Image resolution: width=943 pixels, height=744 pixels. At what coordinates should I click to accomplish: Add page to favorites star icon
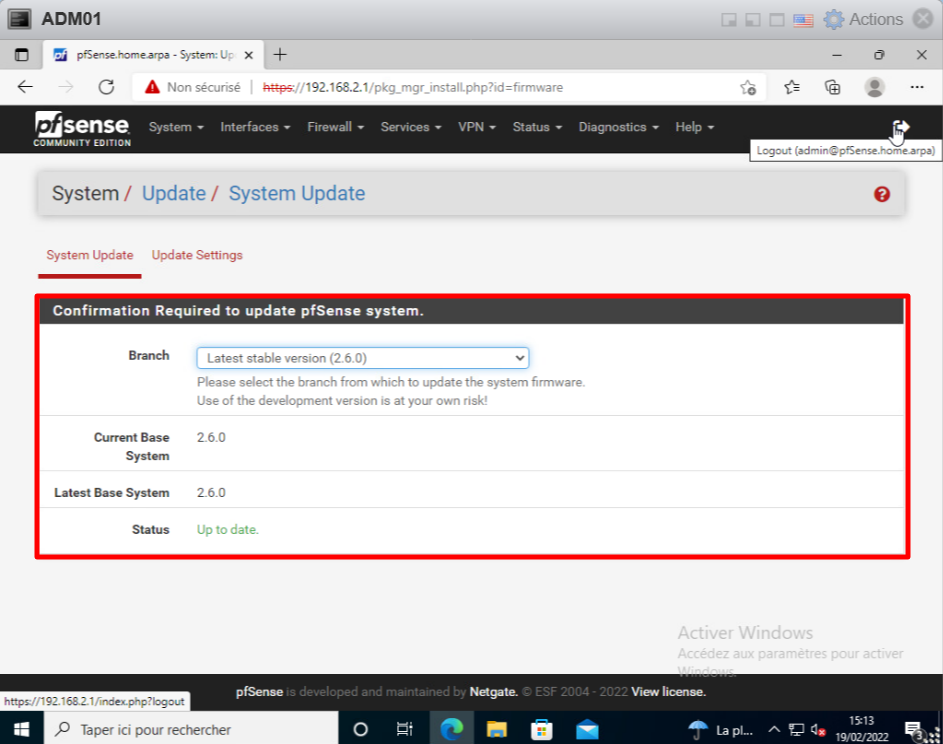747,87
